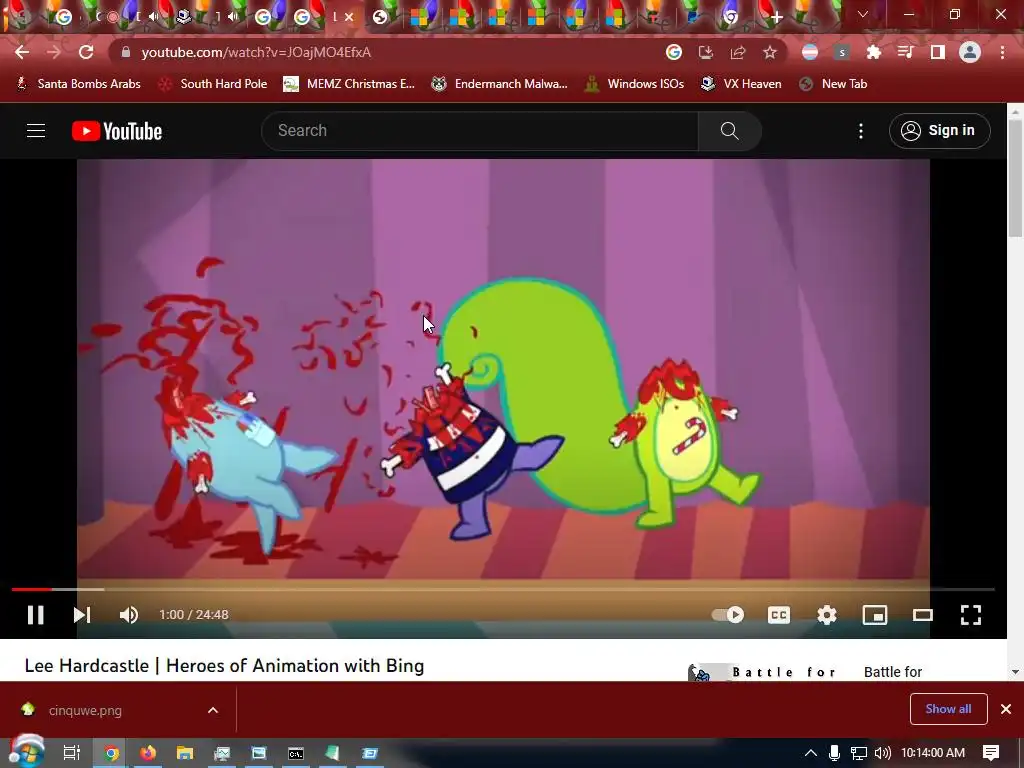Open the Extensions puzzle-piece menu
The height and width of the screenshot is (768, 1024).
(873, 52)
